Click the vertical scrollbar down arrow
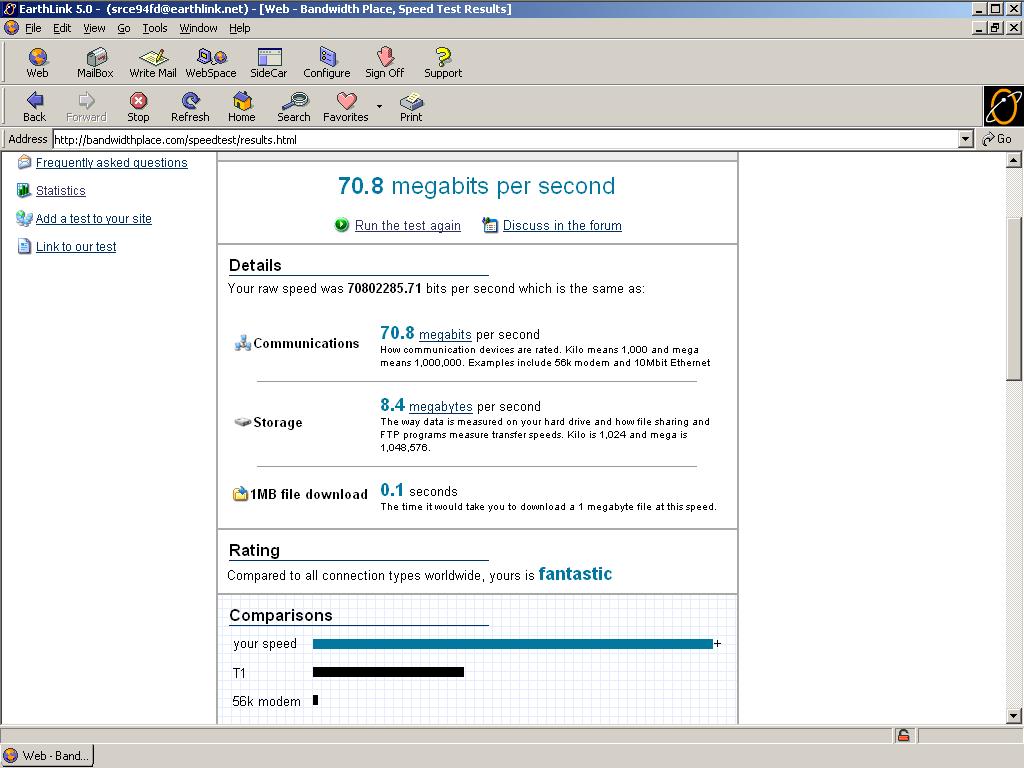Screen dimensions: 1024x768 [x=1014, y=716]
